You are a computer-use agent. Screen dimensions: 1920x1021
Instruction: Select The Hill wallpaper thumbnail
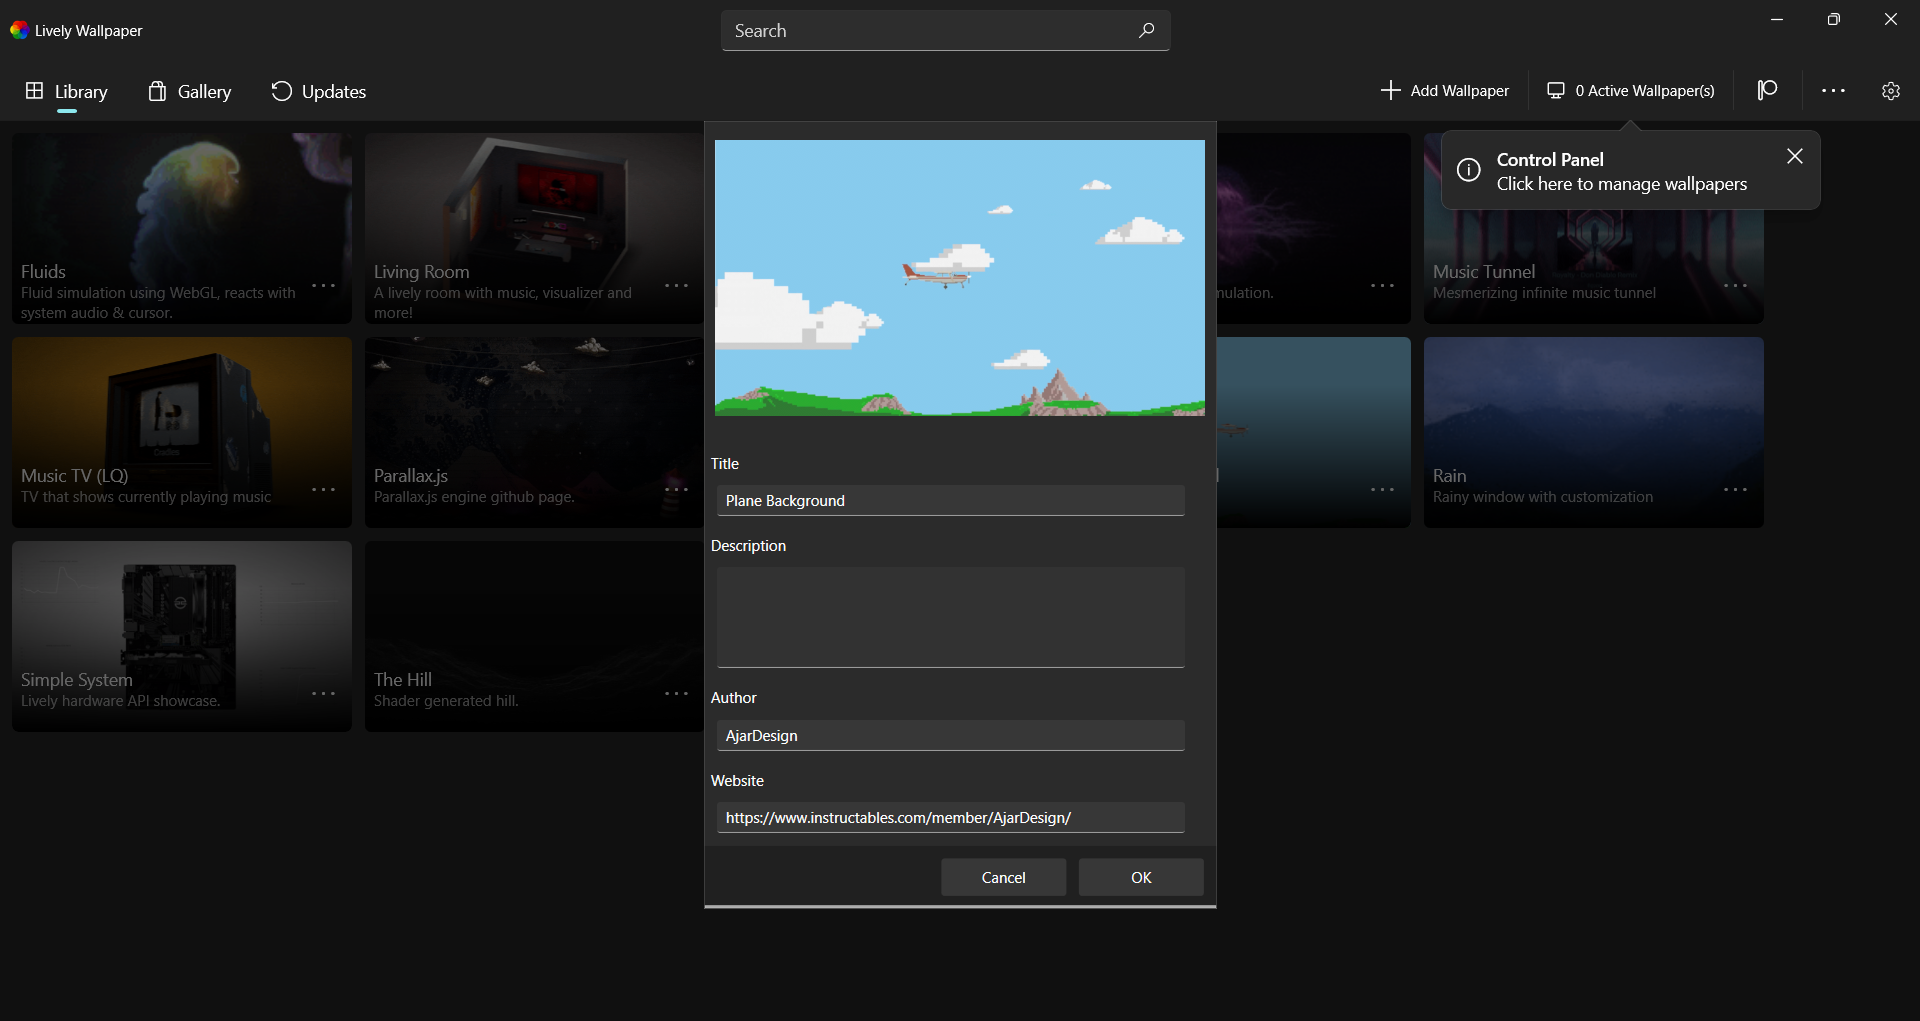534,636
